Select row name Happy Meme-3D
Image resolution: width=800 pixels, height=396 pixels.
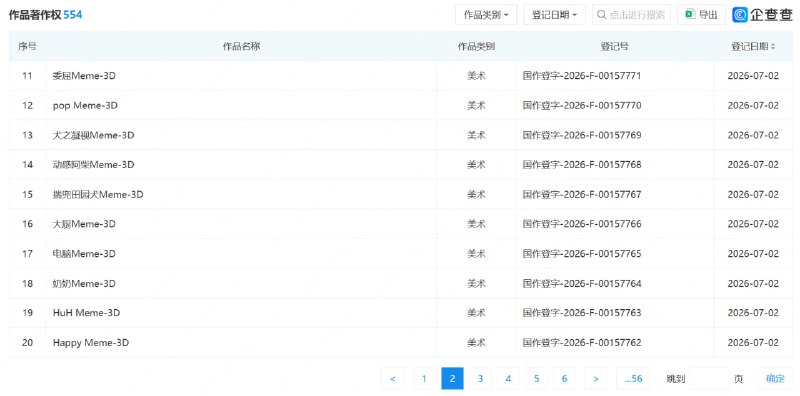pyautogui.click(x=91, y=342)
